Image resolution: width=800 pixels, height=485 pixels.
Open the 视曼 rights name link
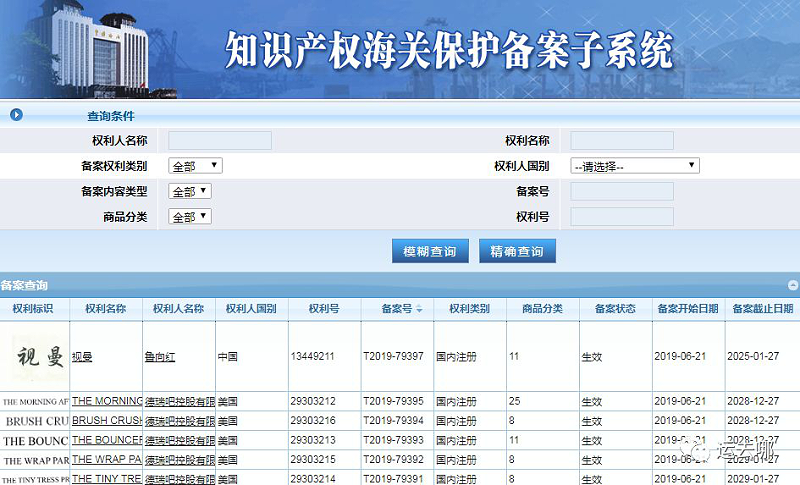click(x=82, y=357)
